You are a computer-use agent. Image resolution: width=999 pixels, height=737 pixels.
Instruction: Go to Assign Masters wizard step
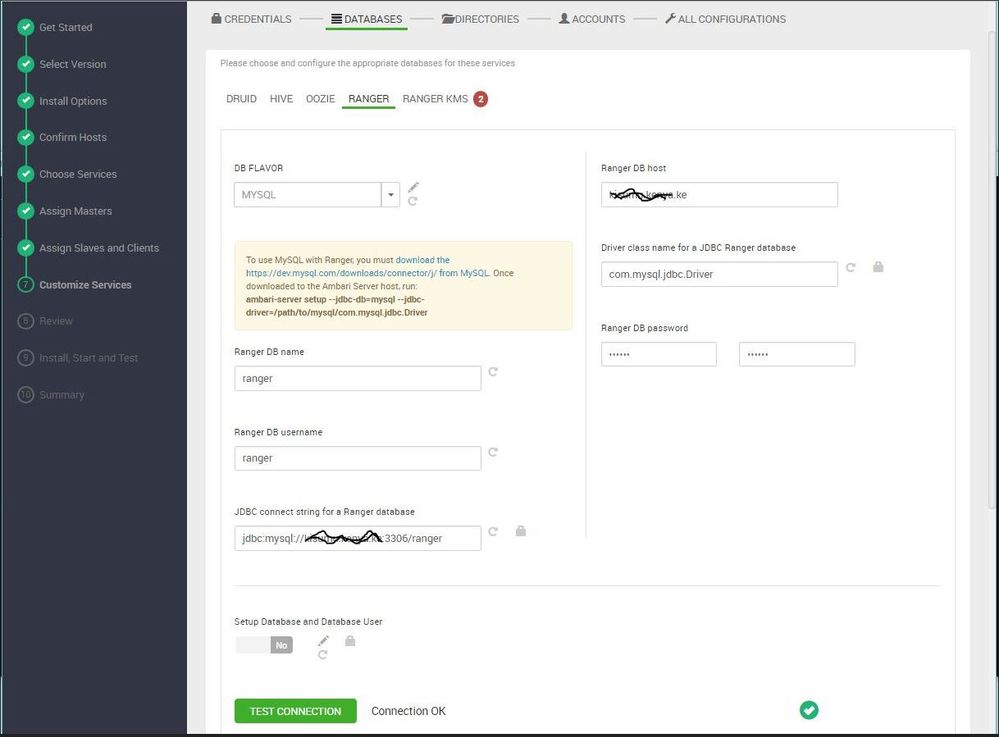tap(76, 211)
